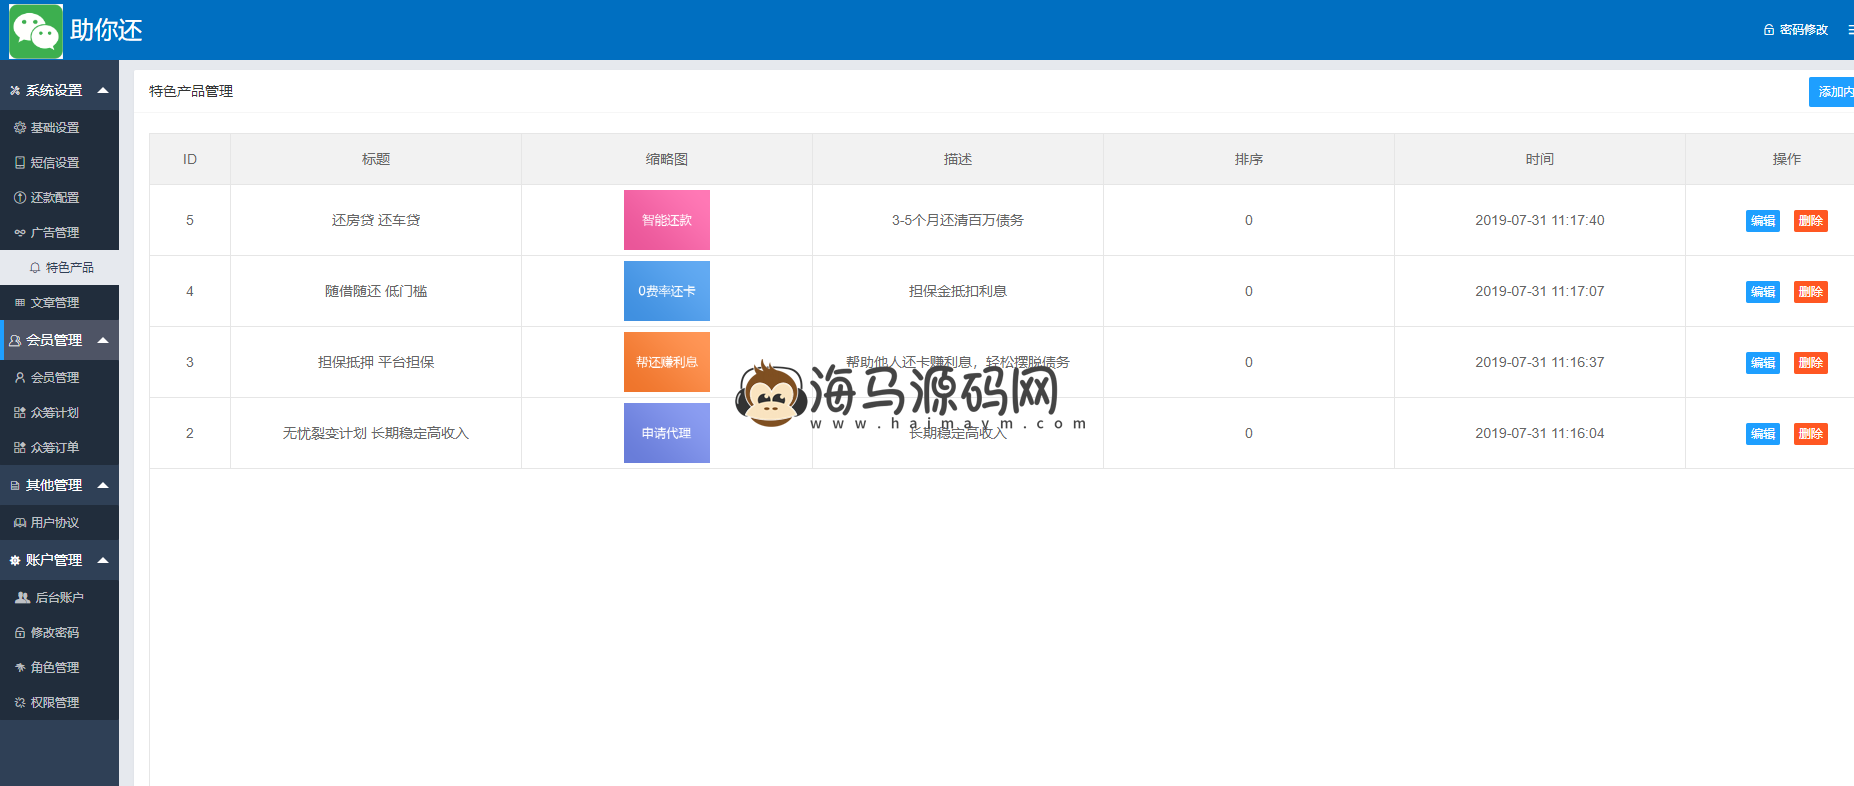The height and width of the screenshot is (786, 1854).
Task: Open the 文章管理 menu item
Action: (x=54, y=303)
